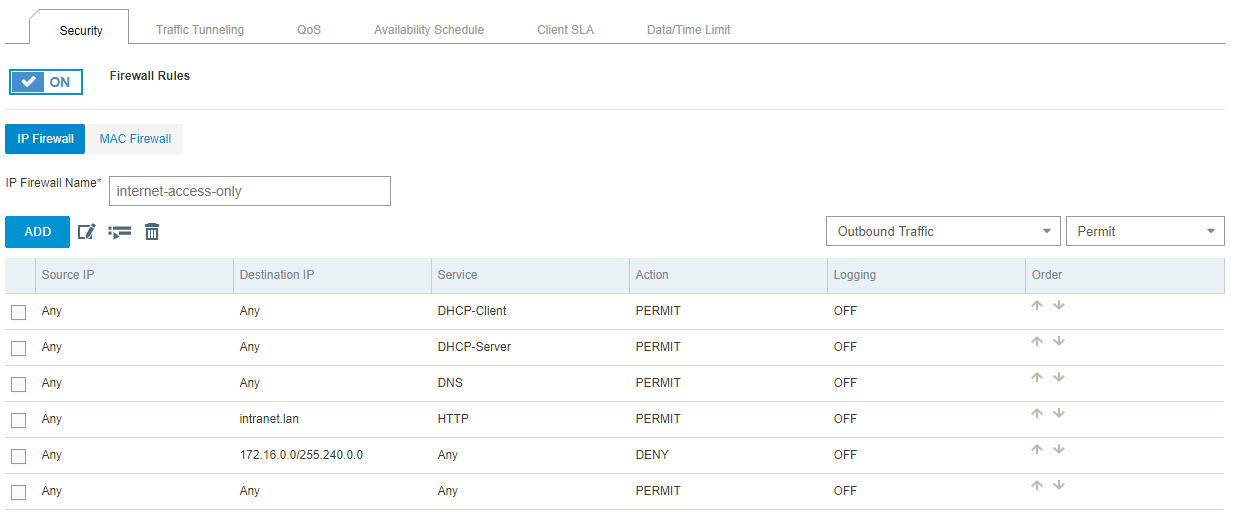Screen dimensions: 1244x521
Task: Click the ADD button
Action: pyautogui.click(x=37, y=232)
